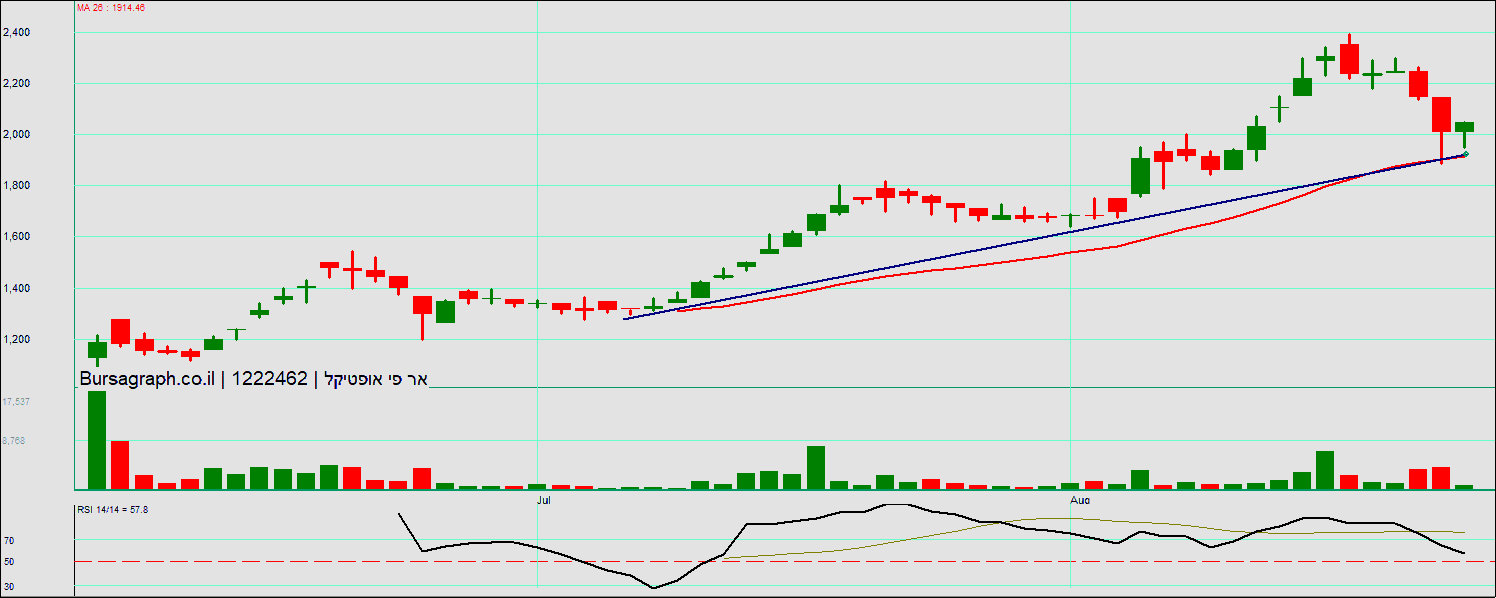This screenshot has width=1496, height=598.
Task: Select the 1,600 price level label
Action: click(x=16, y=238)
